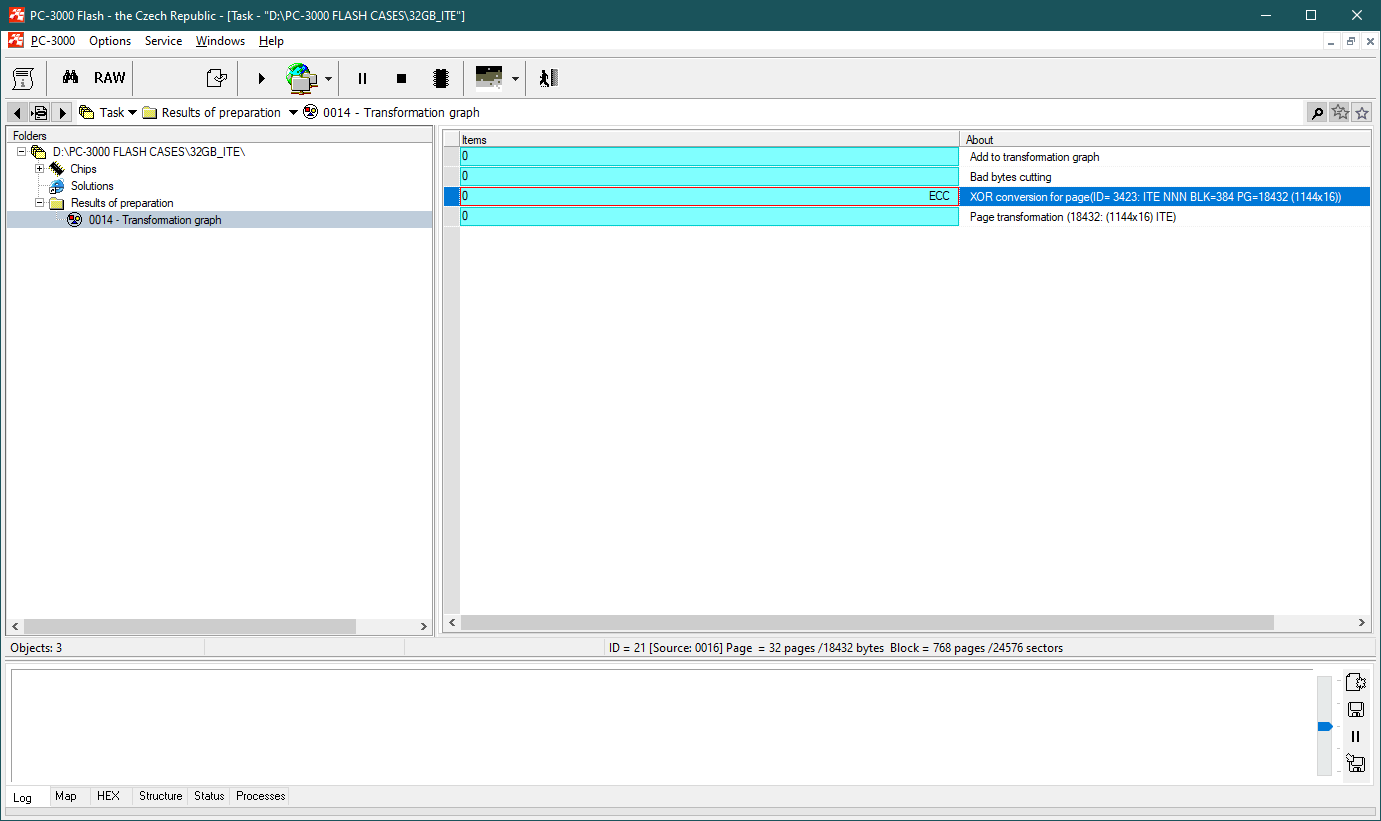The width and height of the screenshot is (1381, 821).
Task: Click the save log with arrow floppy icon
Action: pos(1356,764)
